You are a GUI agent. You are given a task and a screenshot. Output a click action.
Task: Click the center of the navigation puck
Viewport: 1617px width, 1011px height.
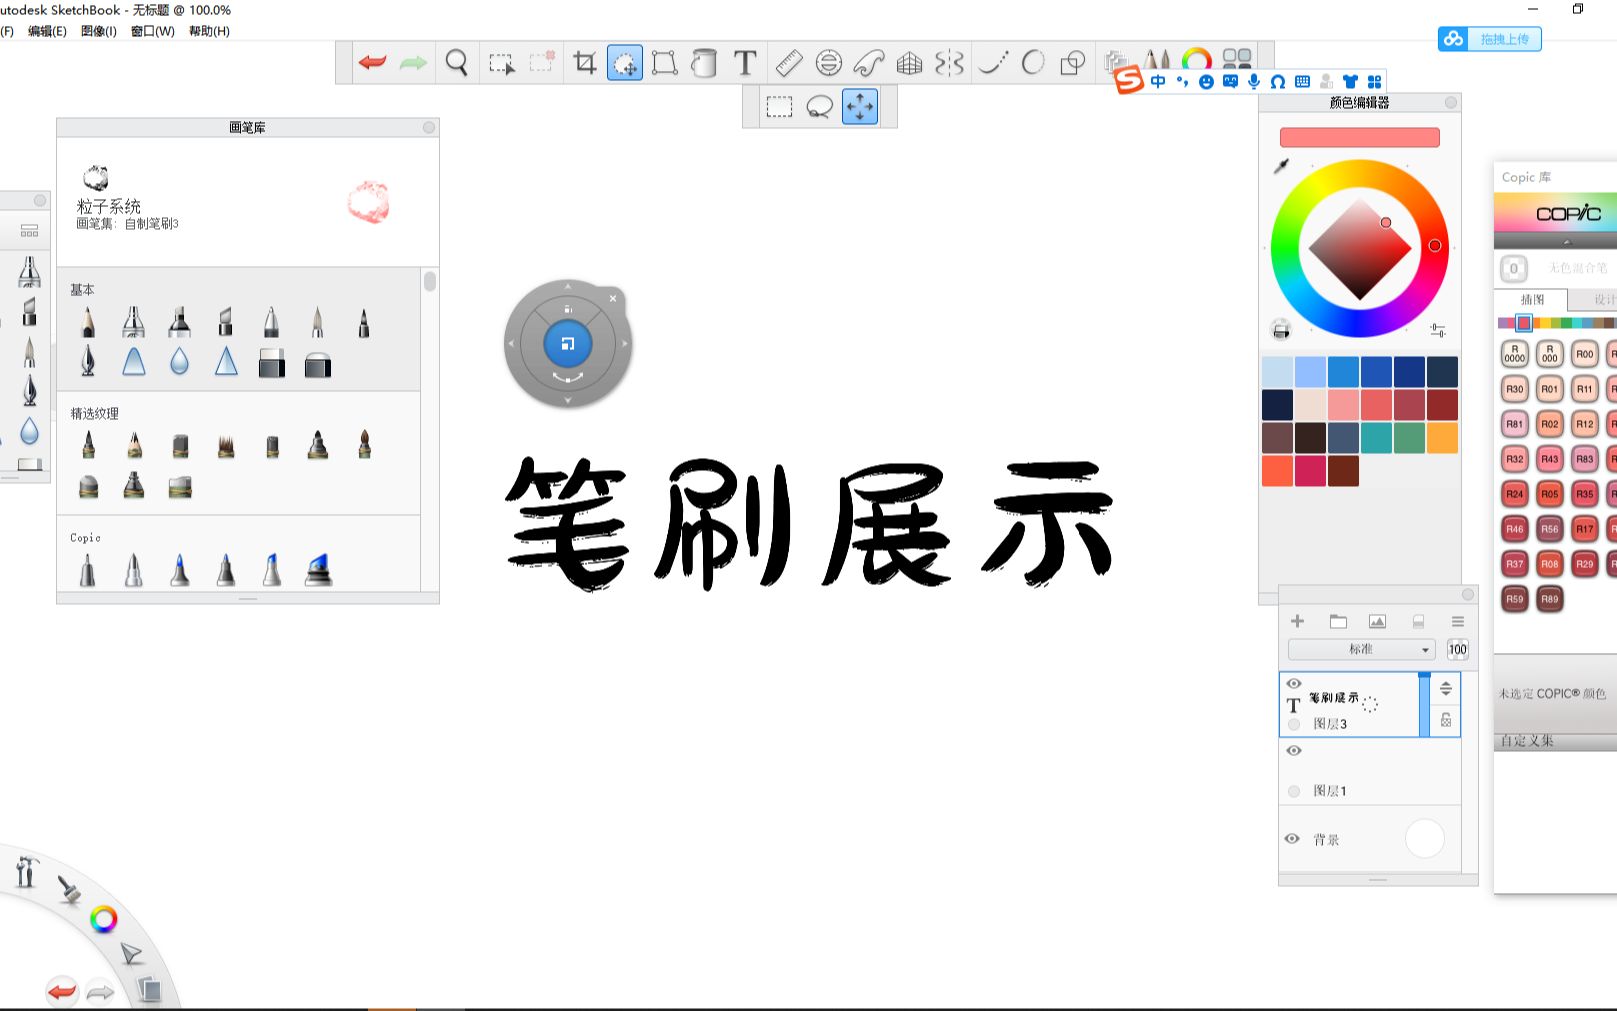(x=568, y=344)
